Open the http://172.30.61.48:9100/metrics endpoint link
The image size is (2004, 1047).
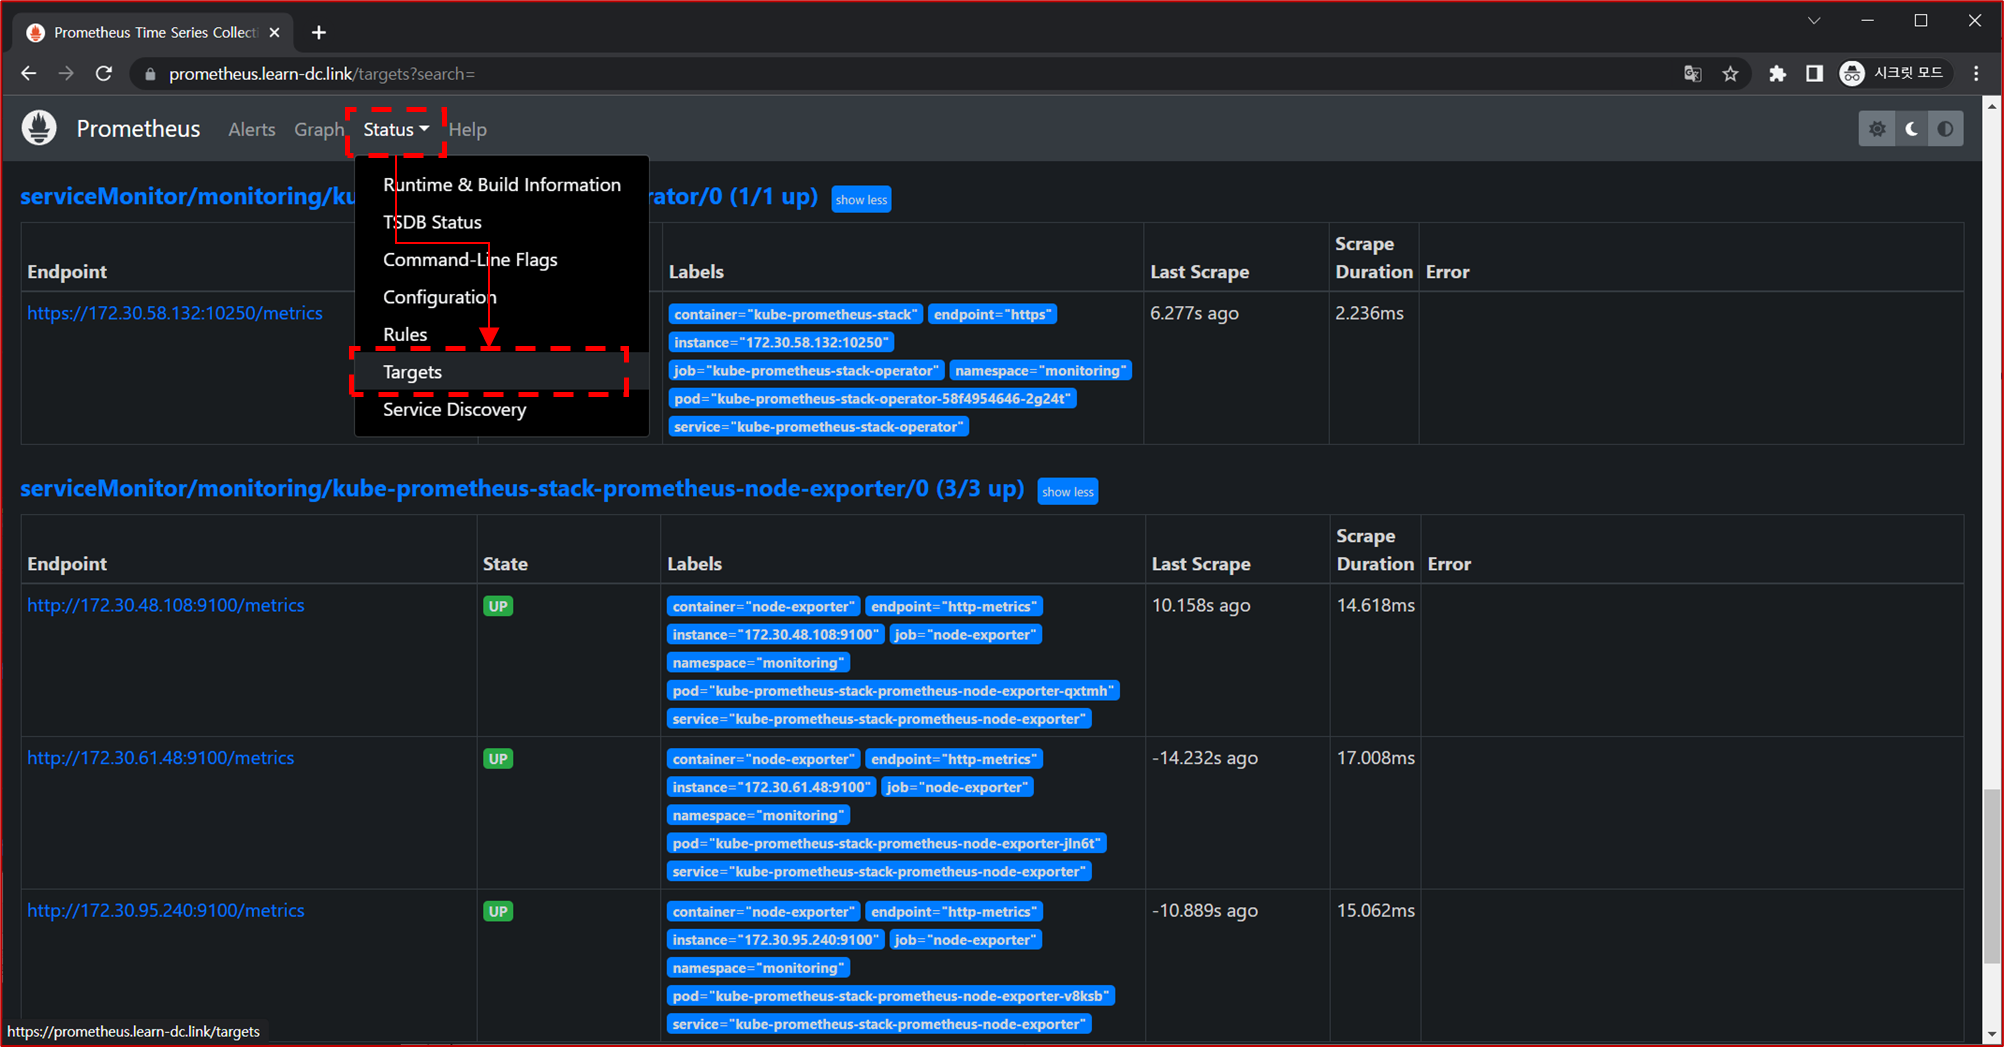(x=160, y=757)
